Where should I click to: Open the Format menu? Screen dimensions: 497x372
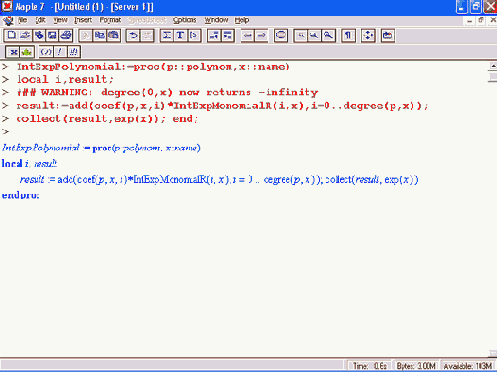point(110,20)
